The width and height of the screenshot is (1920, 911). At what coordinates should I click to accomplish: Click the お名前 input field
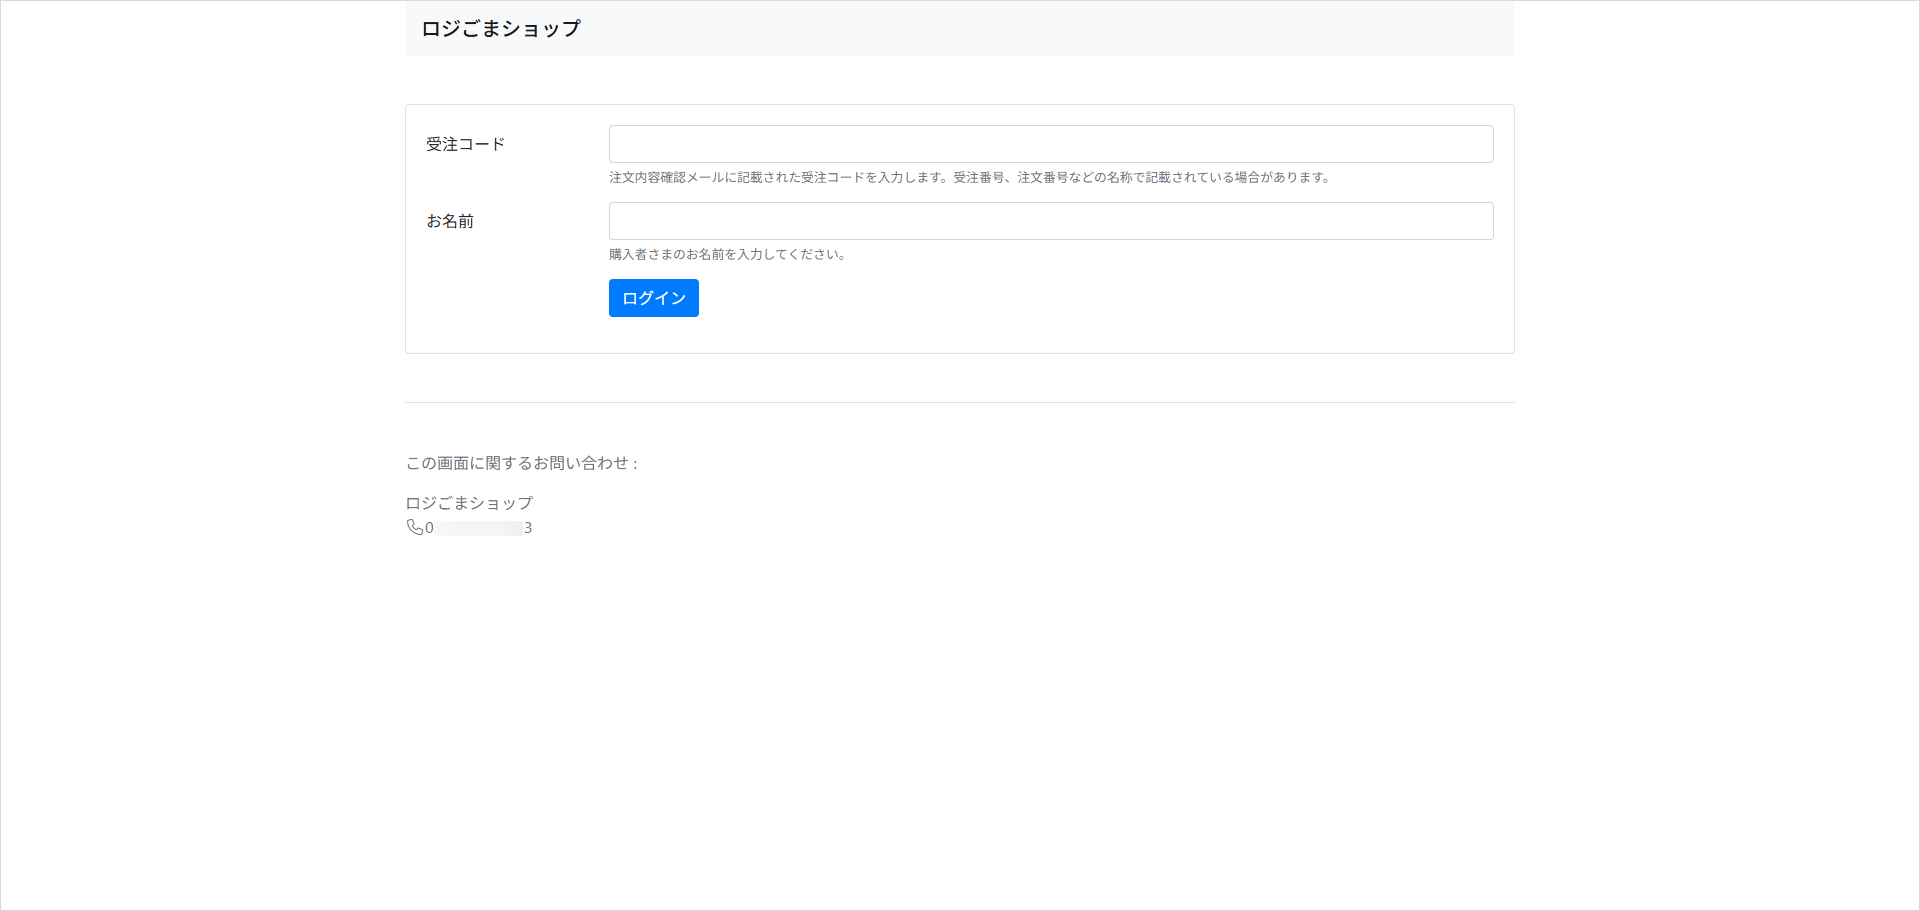[1051, 221]
